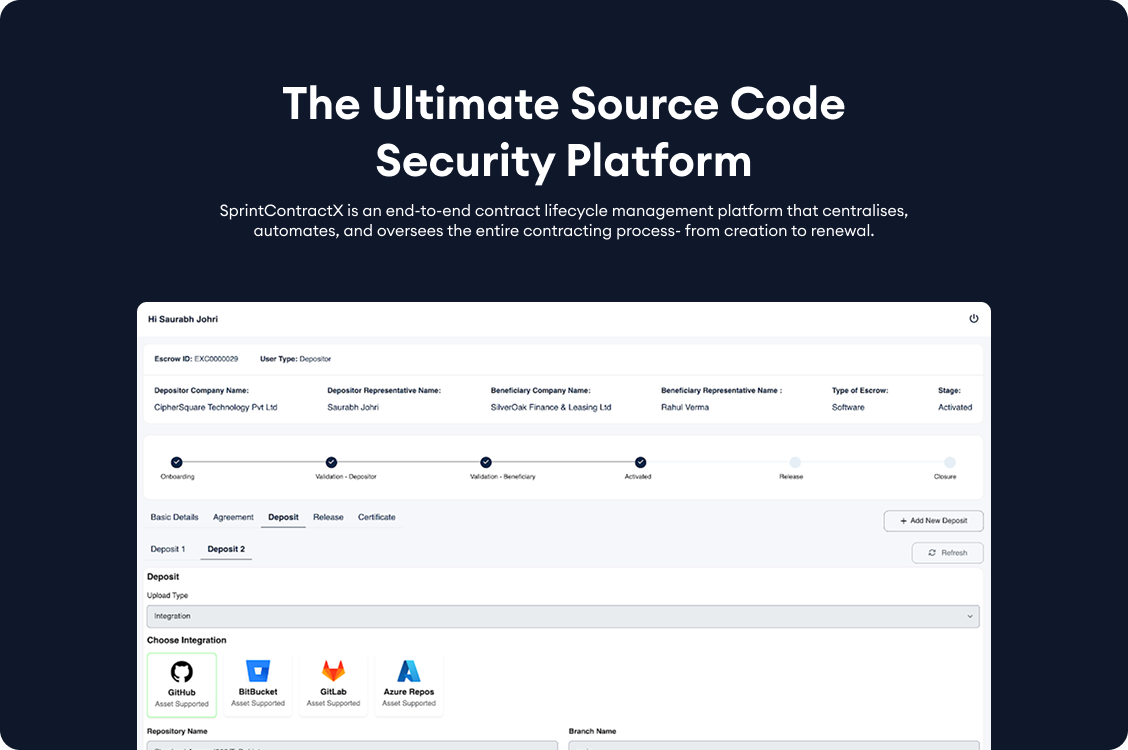Screen dimensions: 1128x750
Task: Select the GitHub integration icon
Action: click(x=181, y=672)
